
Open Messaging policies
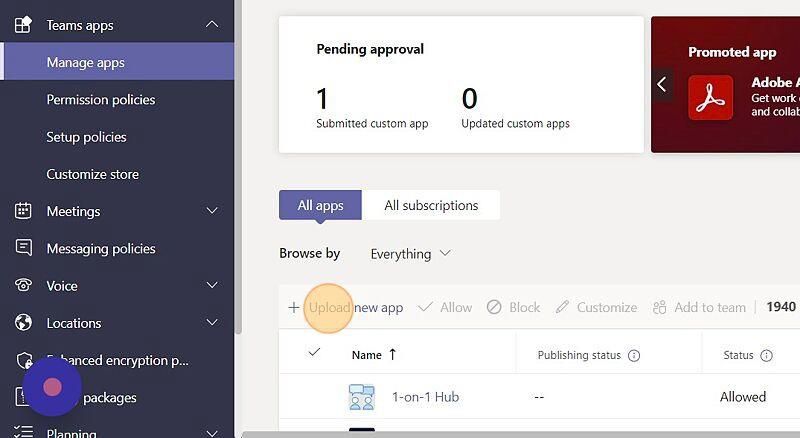point(101,249)
